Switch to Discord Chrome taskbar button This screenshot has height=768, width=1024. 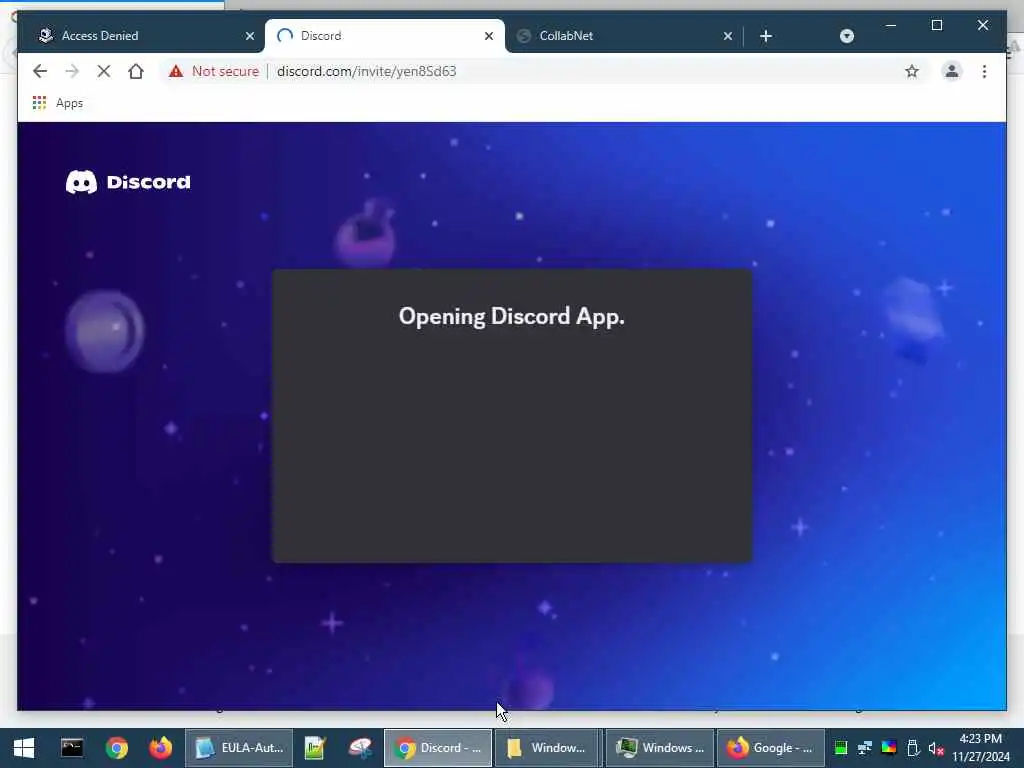438,748
